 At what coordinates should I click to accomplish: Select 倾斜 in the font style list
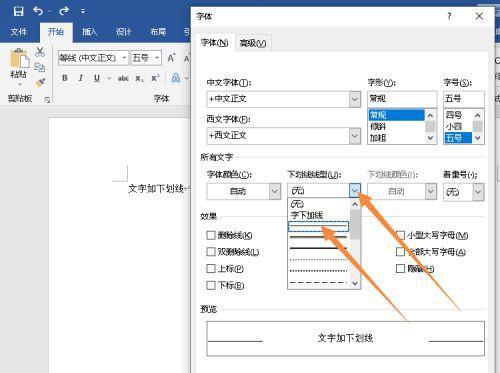point(378,127)
